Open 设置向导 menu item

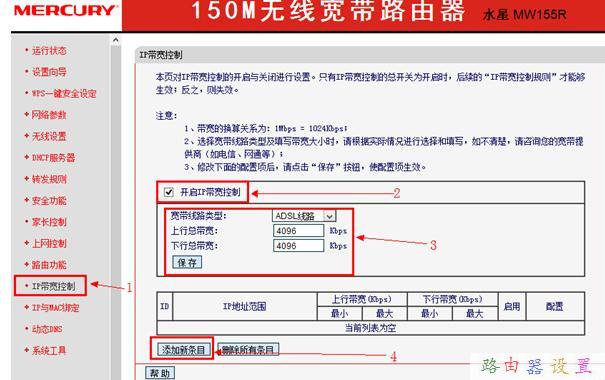coord(49,72)
